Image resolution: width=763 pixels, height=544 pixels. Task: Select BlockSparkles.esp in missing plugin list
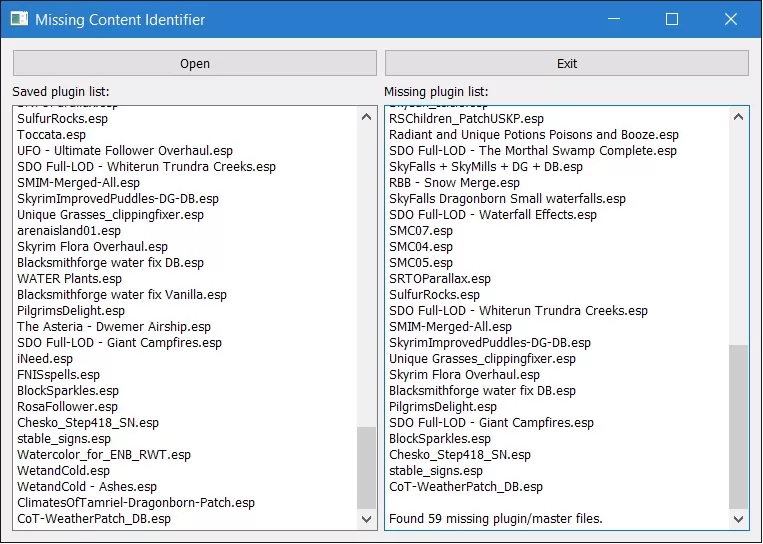click(440, 439)
